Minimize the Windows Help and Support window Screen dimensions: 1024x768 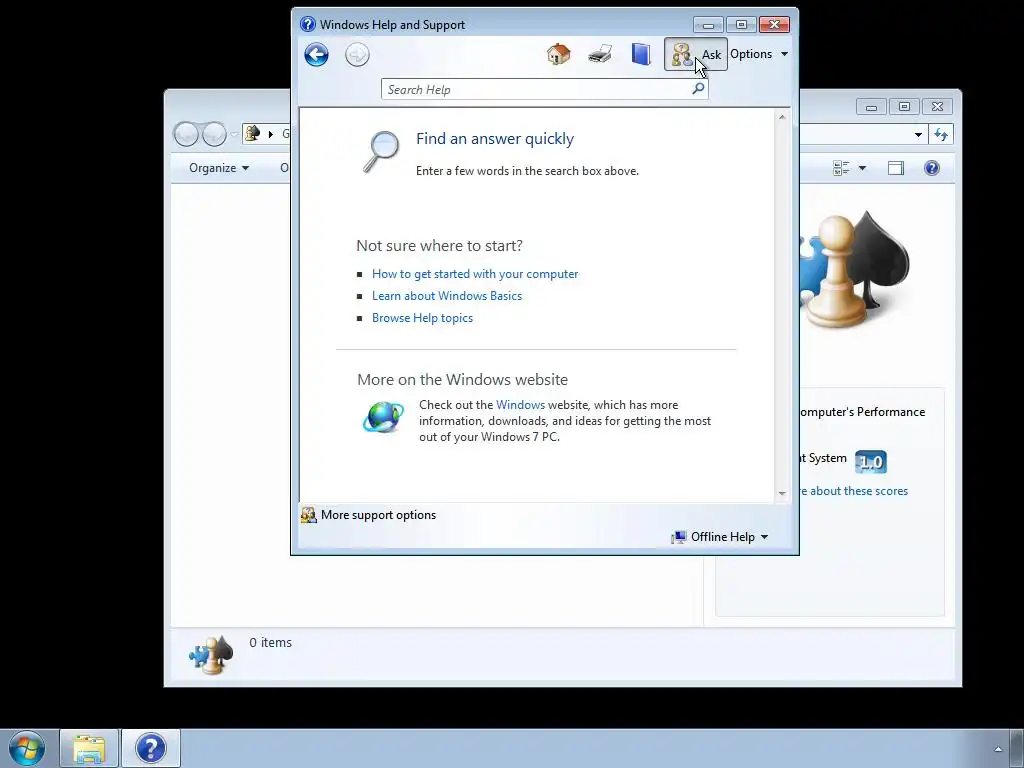(708, 25)
